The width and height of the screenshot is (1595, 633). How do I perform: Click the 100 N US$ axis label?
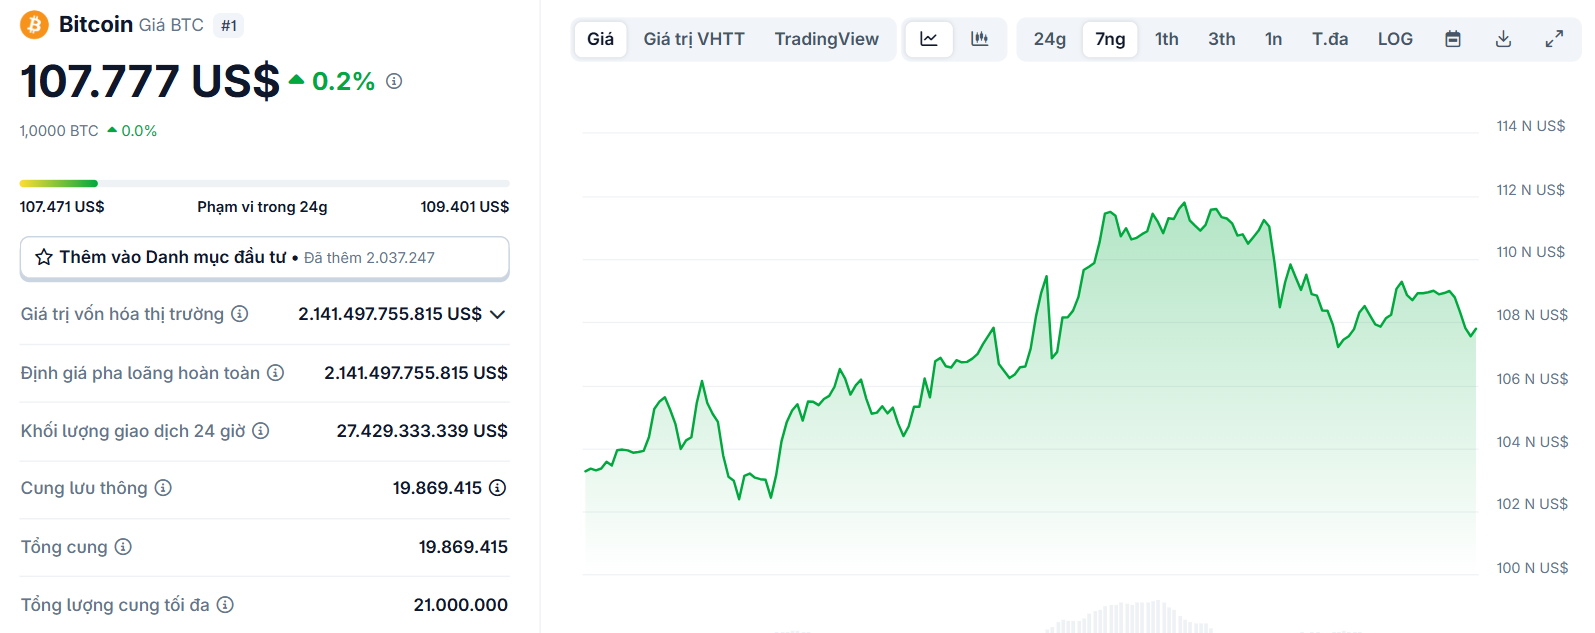click(1532, 568)
